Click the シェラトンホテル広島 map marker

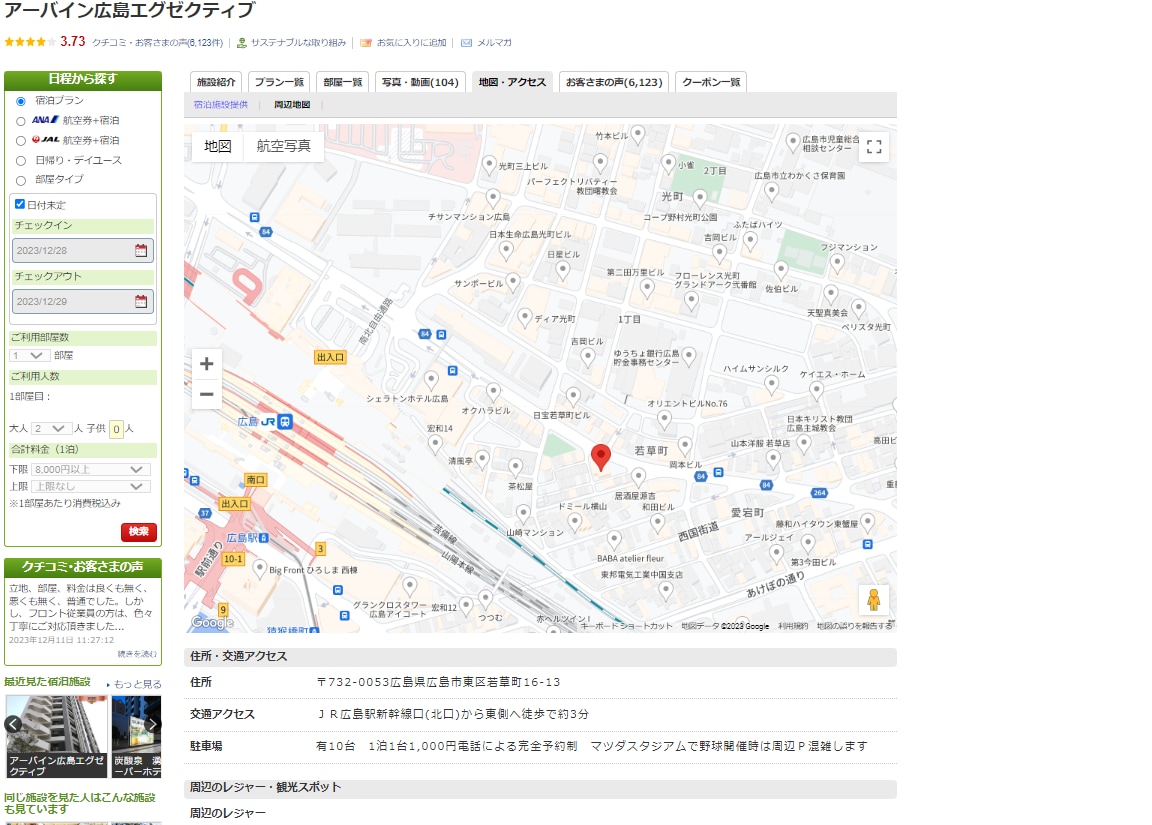(x=431, y=380)
